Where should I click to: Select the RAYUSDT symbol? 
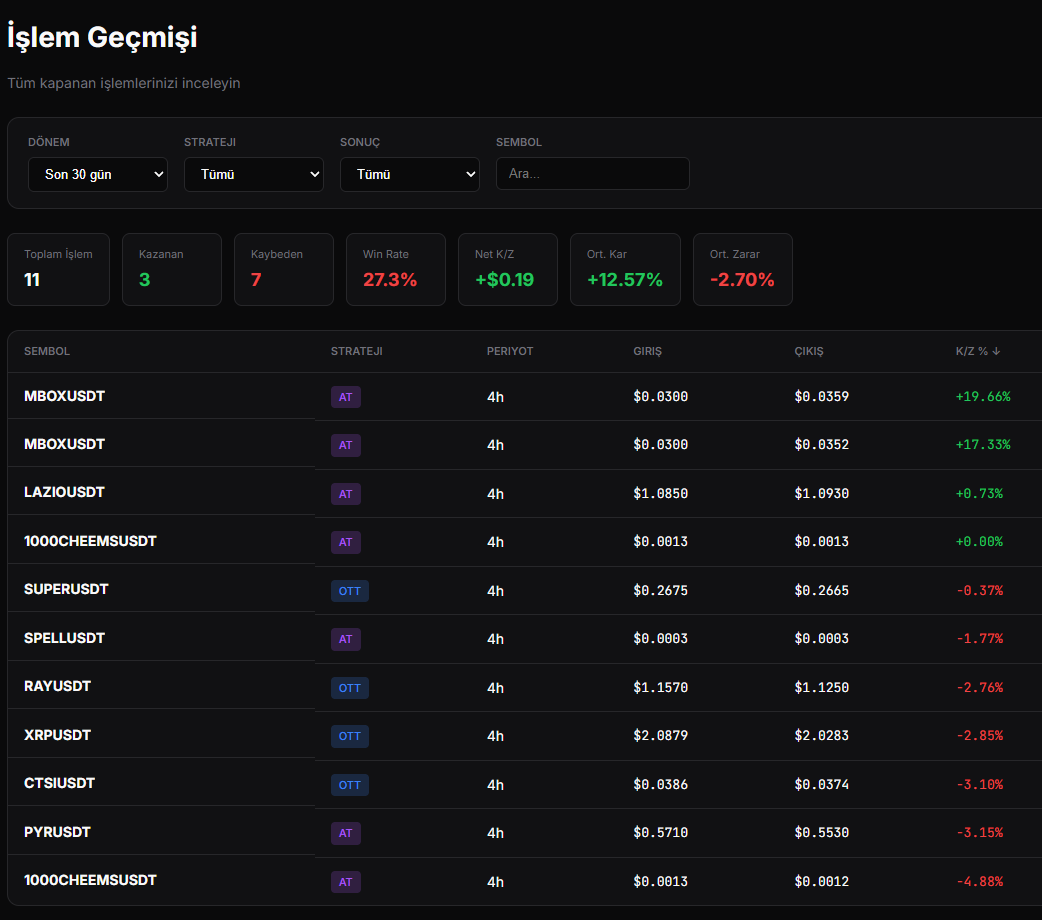pyautogui.click(x=57, y=686)
